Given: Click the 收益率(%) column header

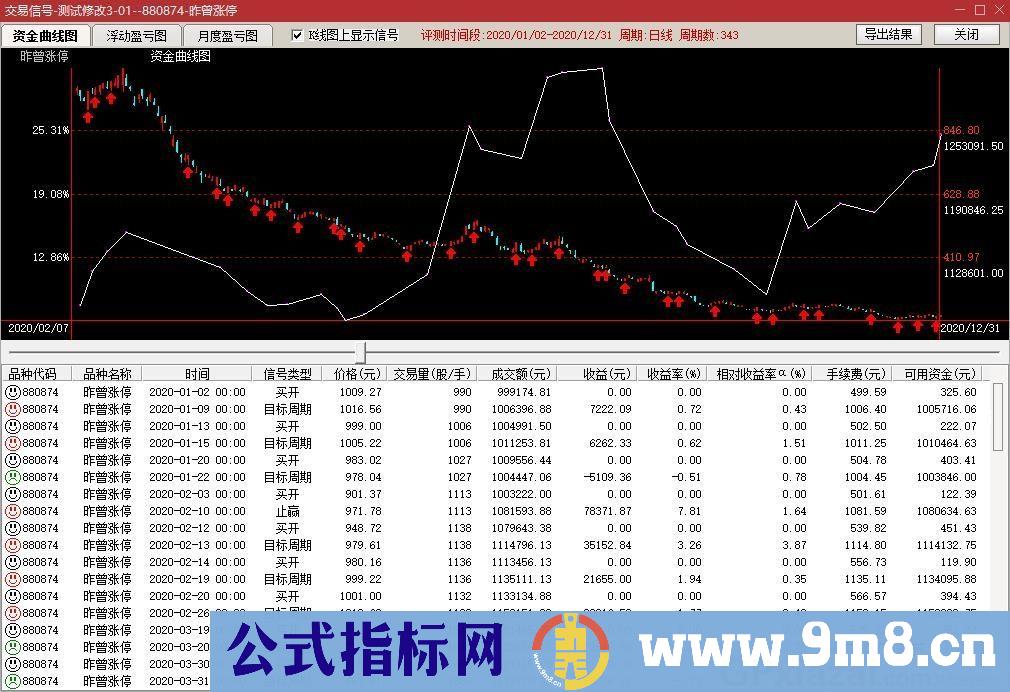Looking at the screenshot, I should coord(674,374).
